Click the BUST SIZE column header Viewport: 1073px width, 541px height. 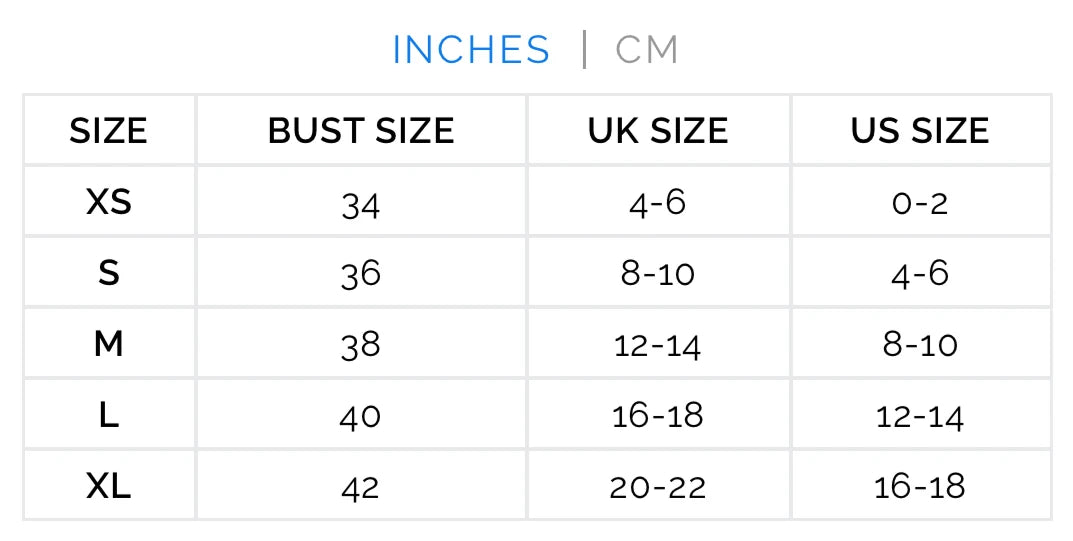click(361, 131)
